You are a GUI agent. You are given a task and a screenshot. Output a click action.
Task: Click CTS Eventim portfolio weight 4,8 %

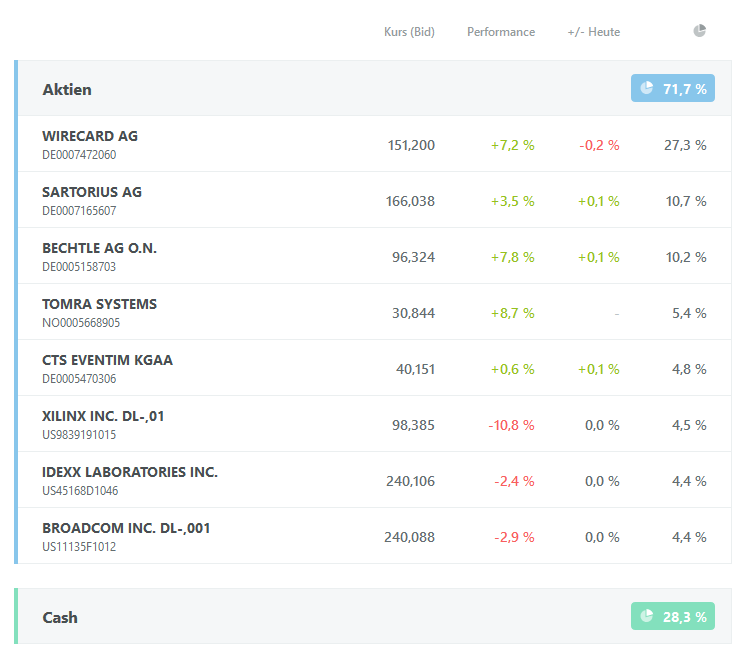(x=689, y=369)
